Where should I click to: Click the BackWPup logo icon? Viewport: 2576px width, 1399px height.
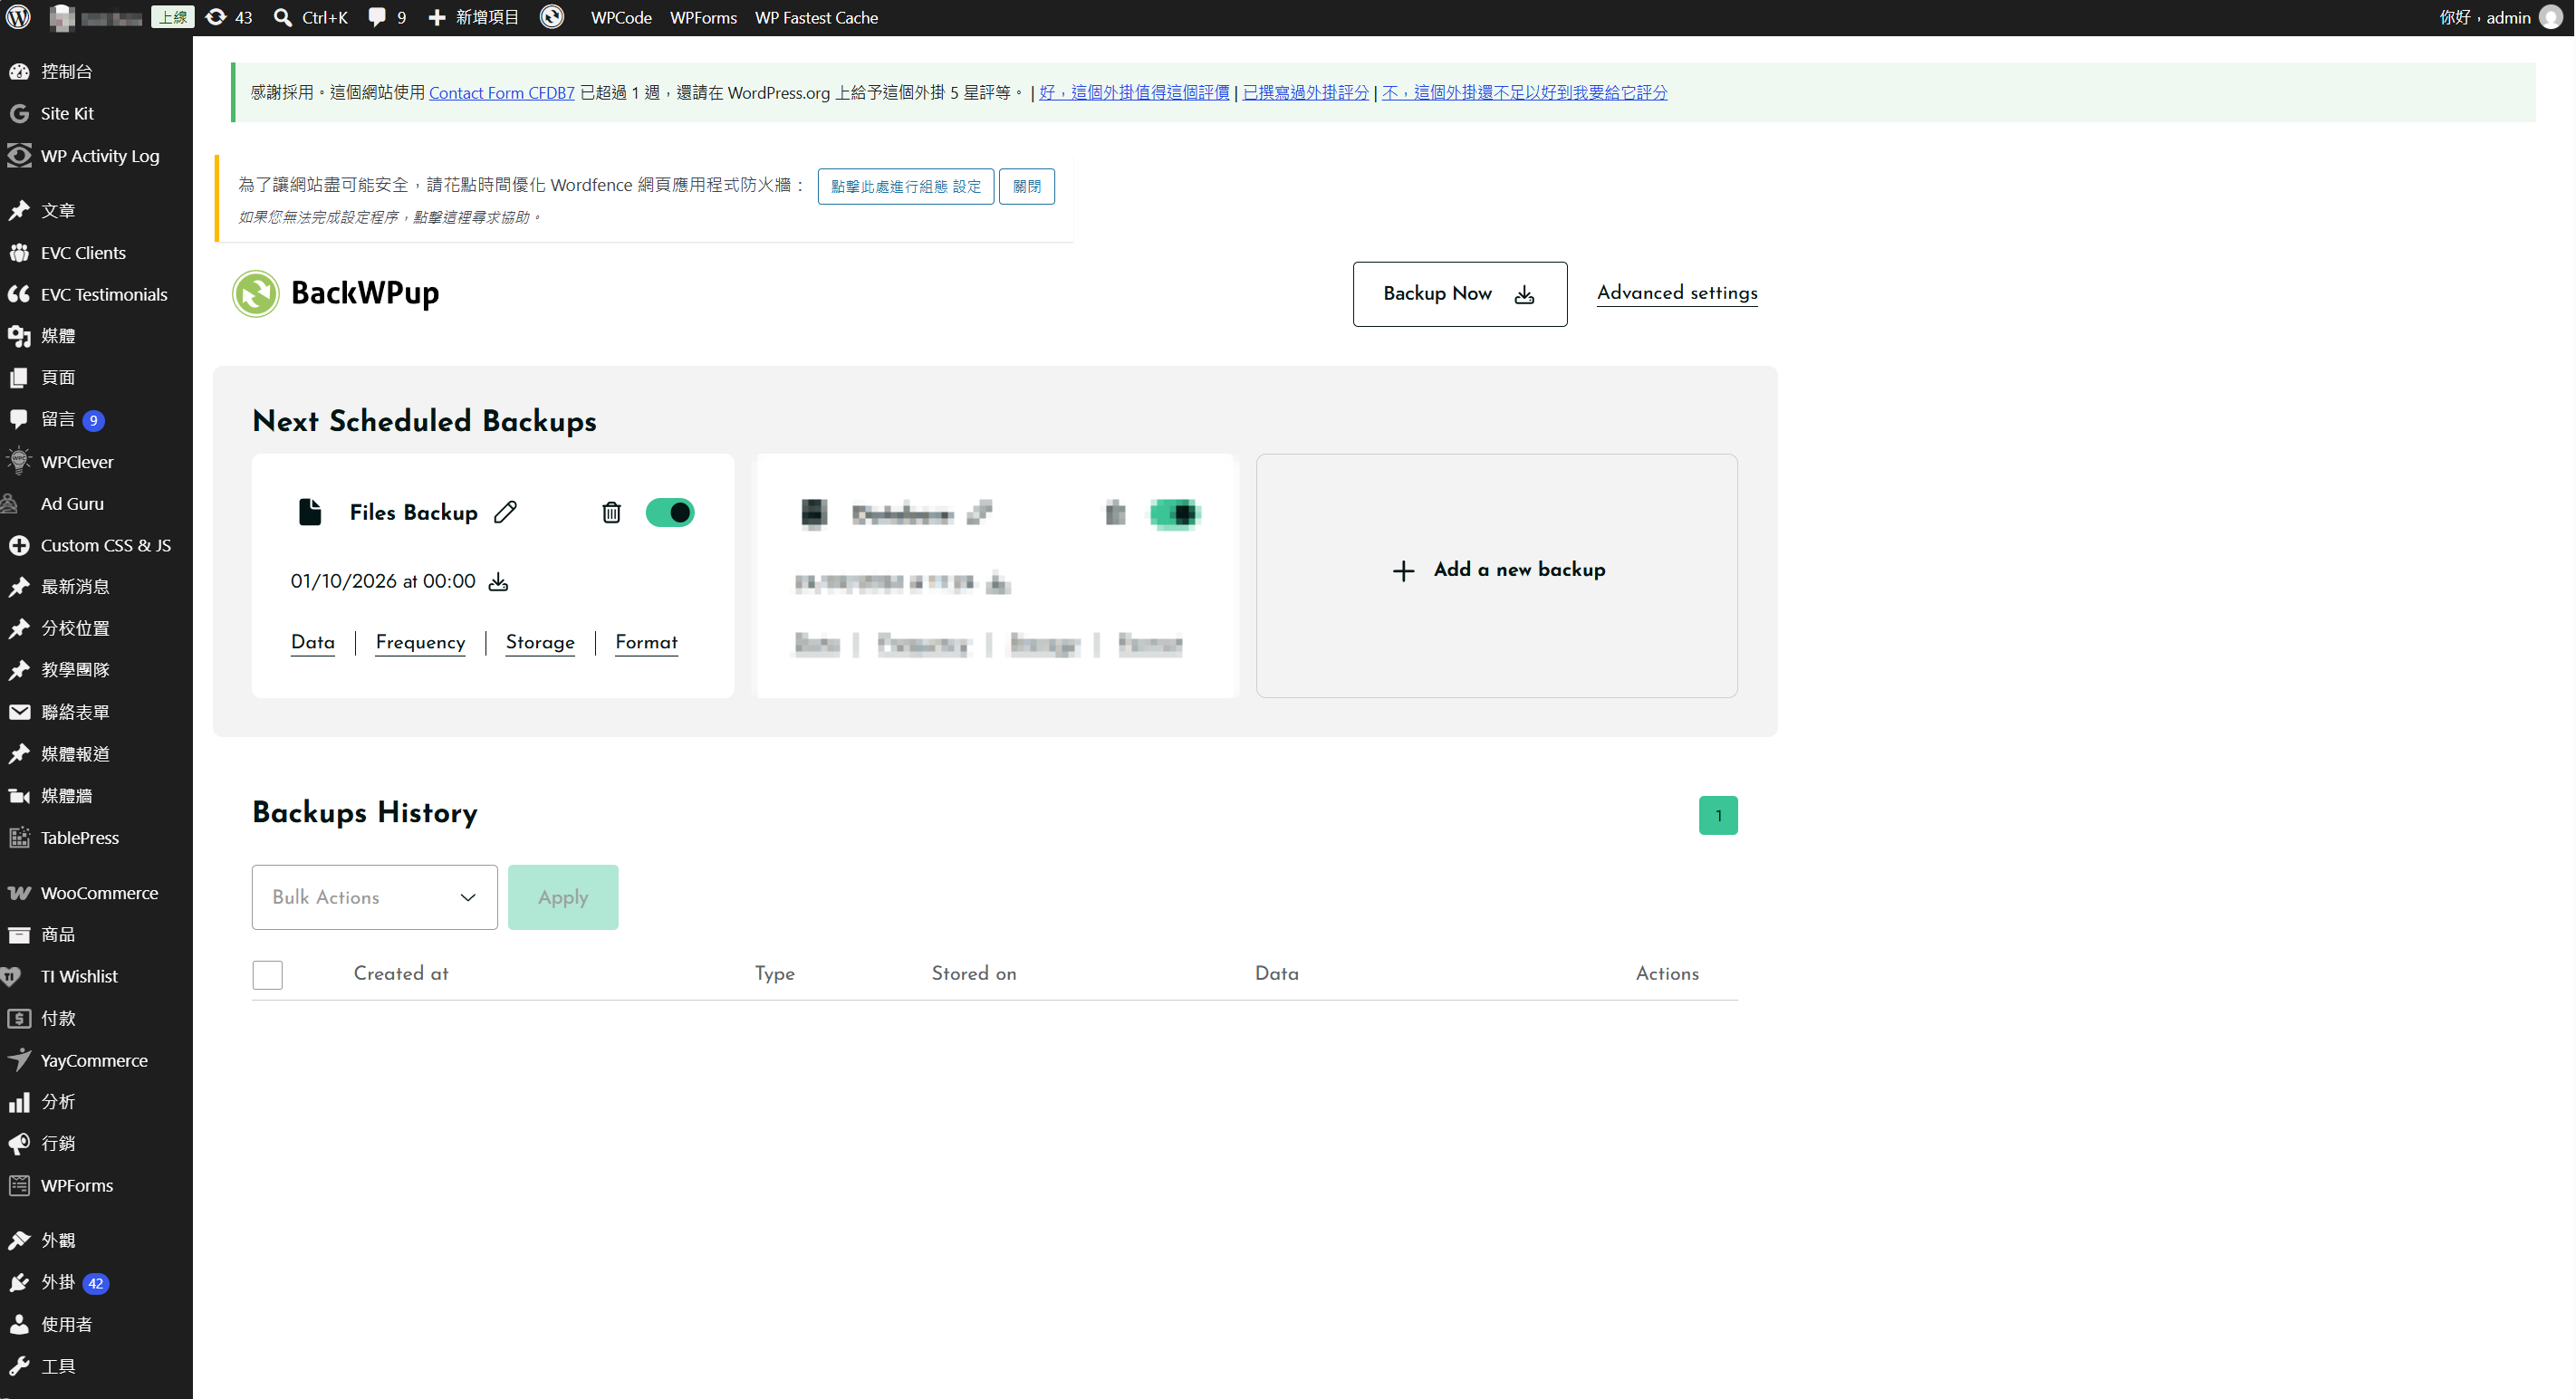click(x=255, y=293)
